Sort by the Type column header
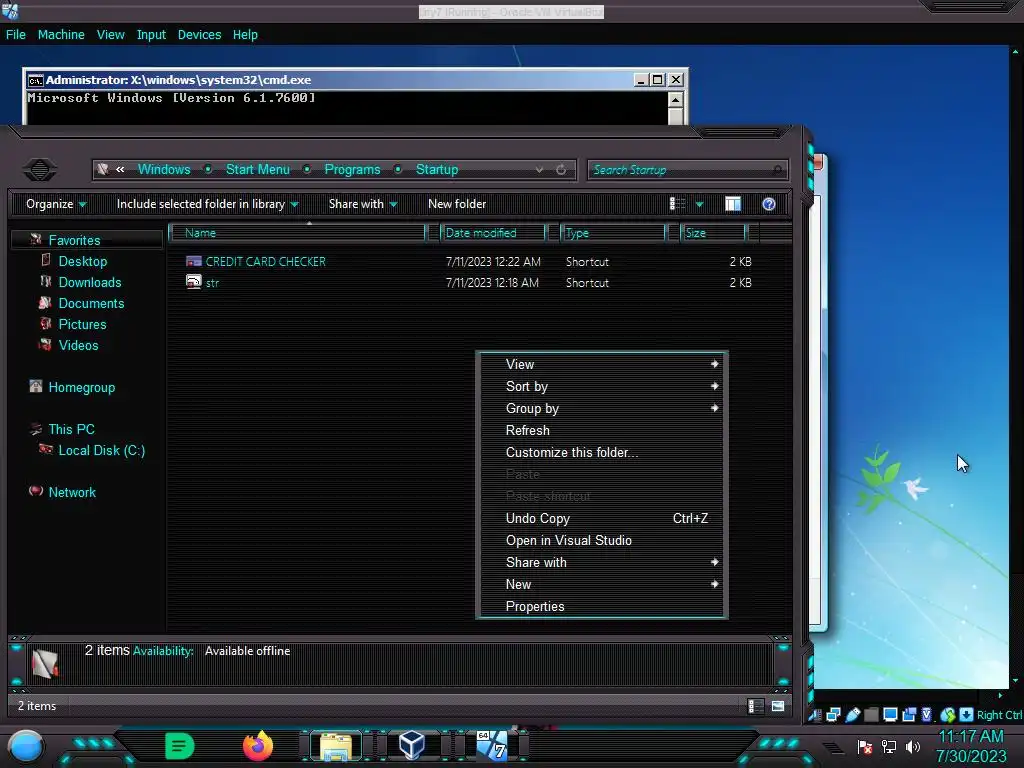The image size is (1024, 768). point(613,232)
